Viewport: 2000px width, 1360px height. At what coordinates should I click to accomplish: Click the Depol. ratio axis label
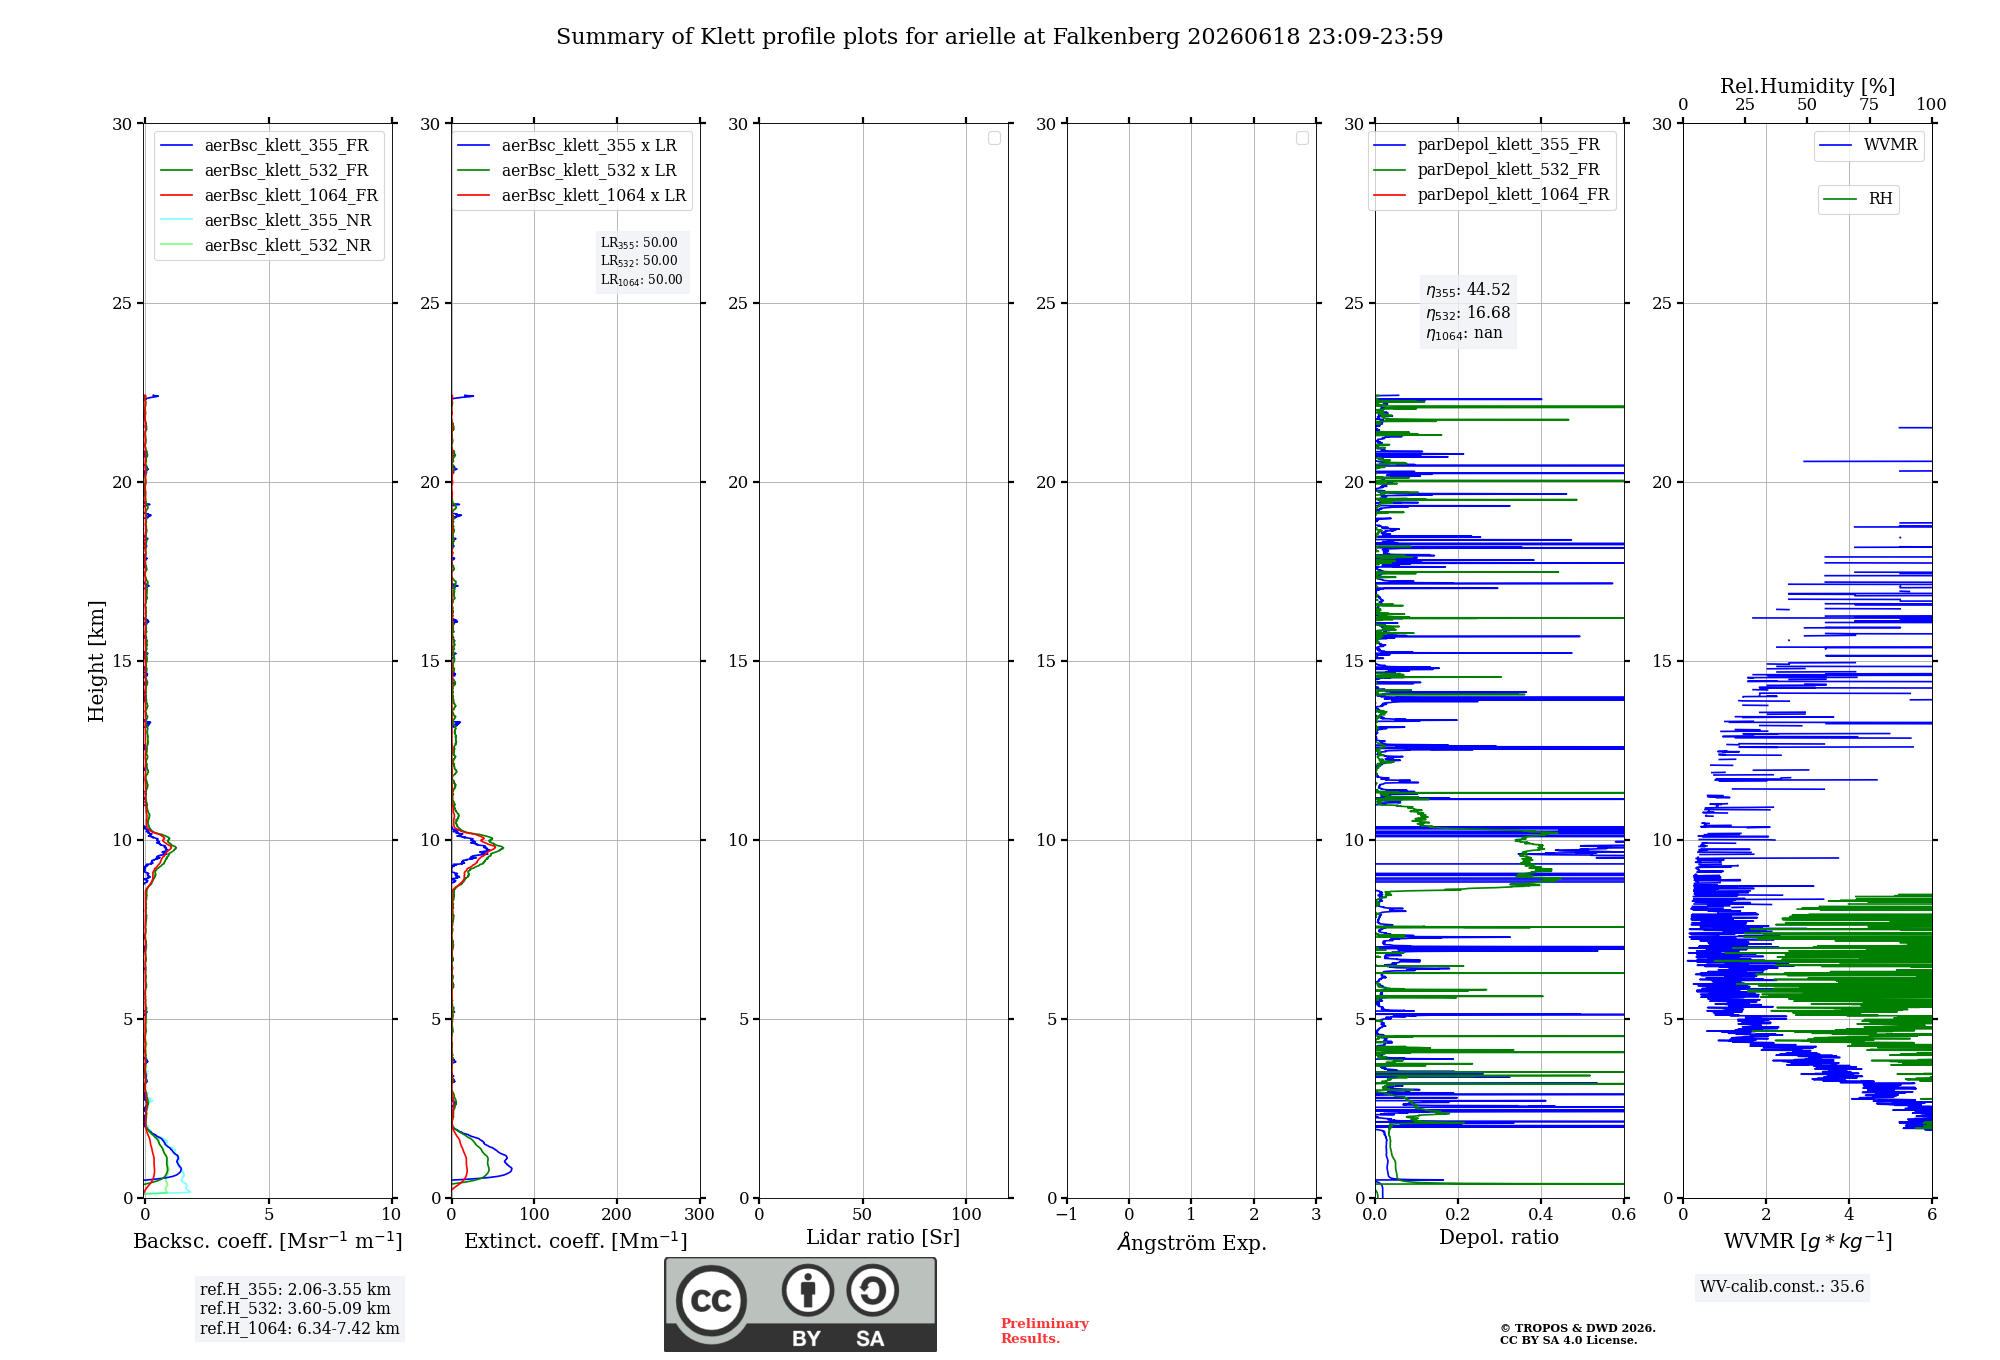[1499, 1237]
